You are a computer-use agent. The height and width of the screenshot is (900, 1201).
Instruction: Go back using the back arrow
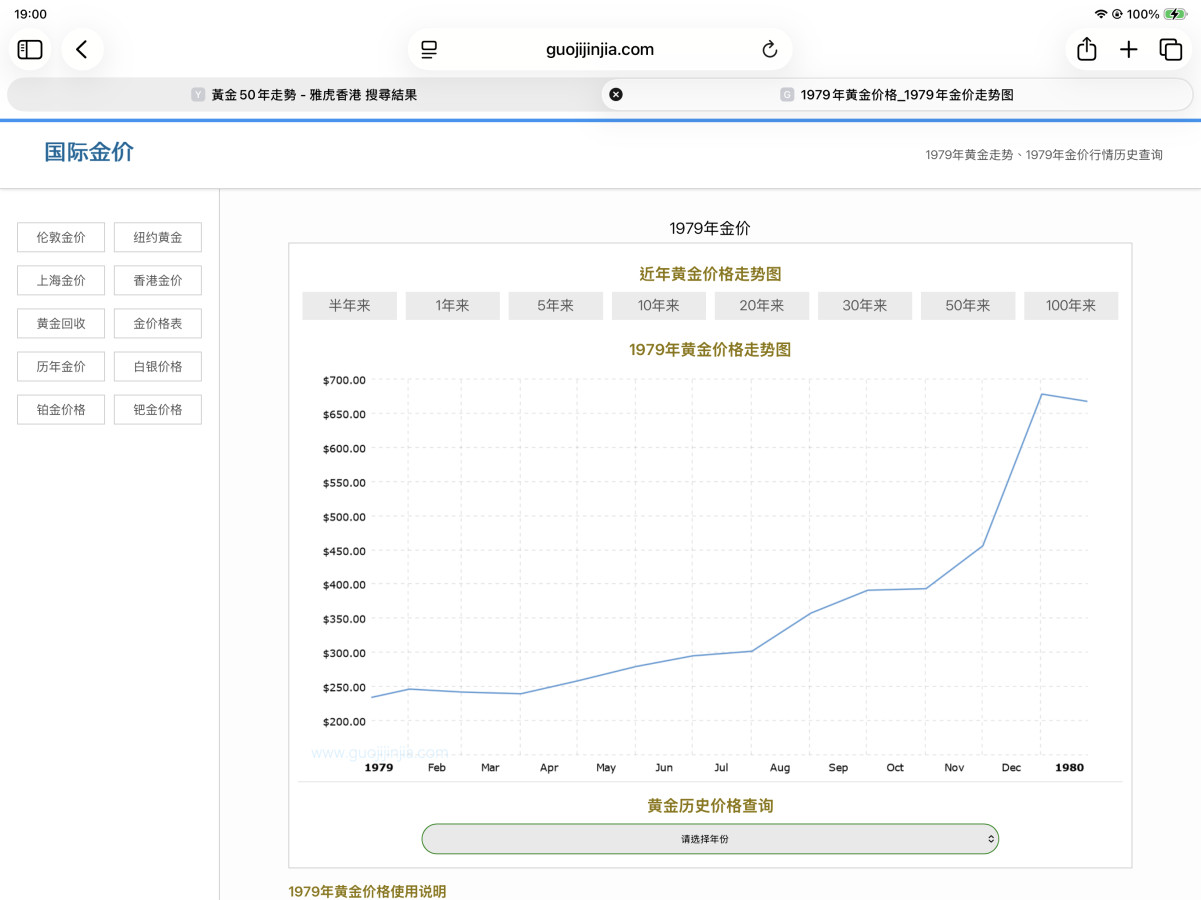(x=82, y=49)
